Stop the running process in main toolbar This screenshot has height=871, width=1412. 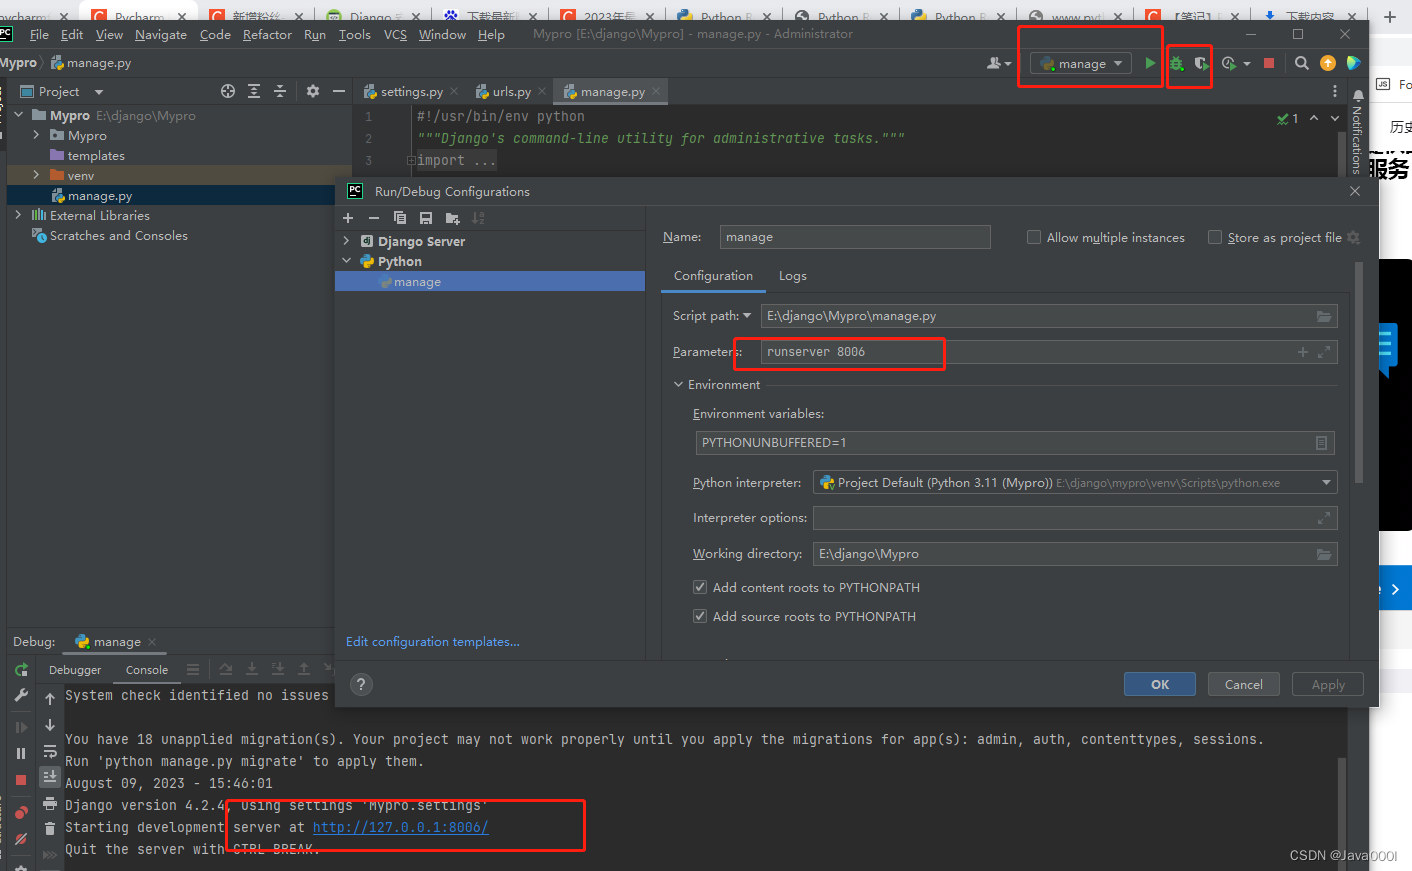(1269, 63)
